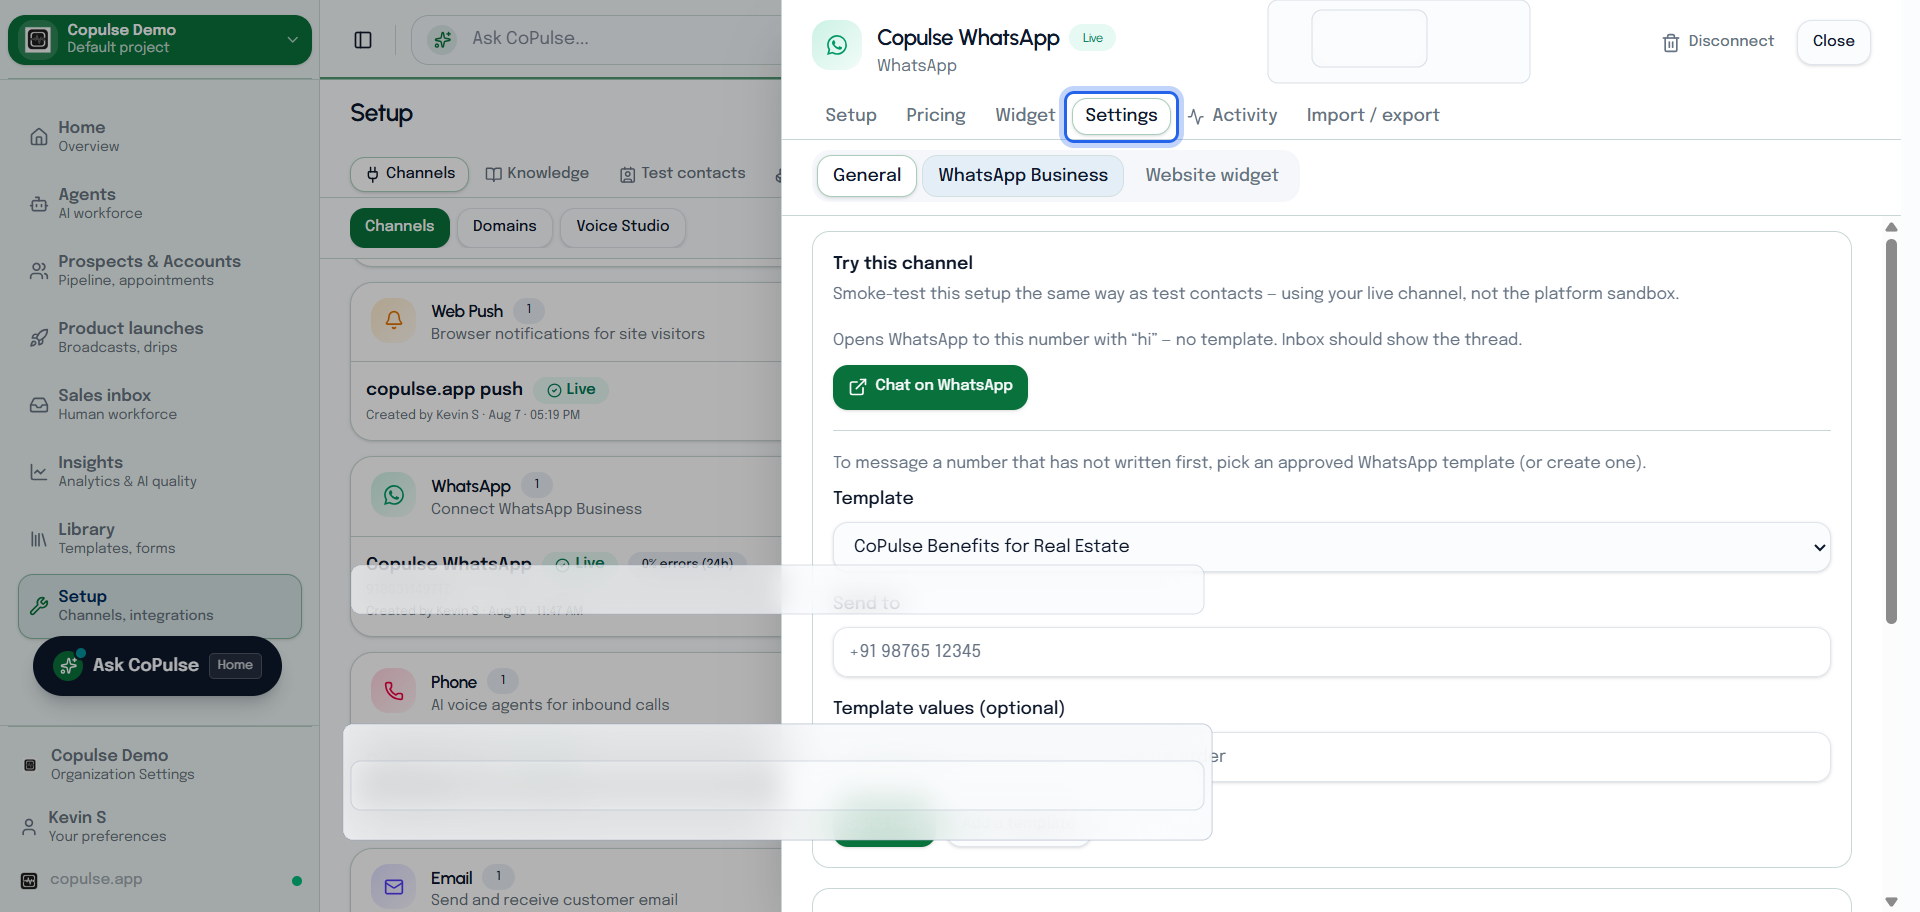Click the Insights chart icon

[x=39, y=472]
